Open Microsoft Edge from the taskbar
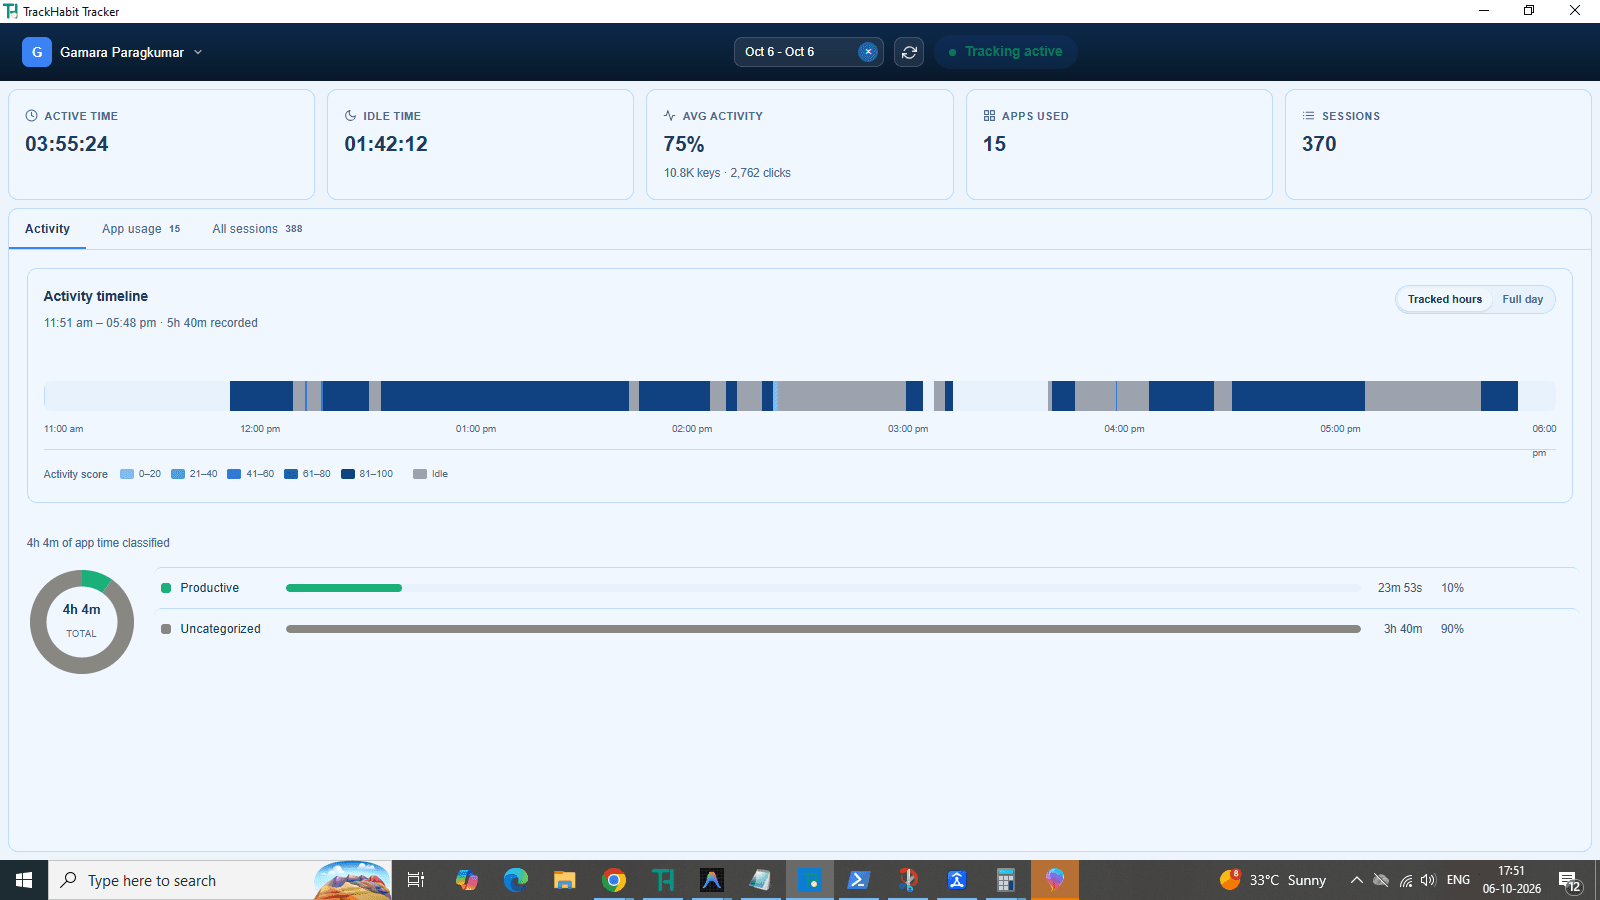This screenshot has width=1600, height=900. coord(516,880)
